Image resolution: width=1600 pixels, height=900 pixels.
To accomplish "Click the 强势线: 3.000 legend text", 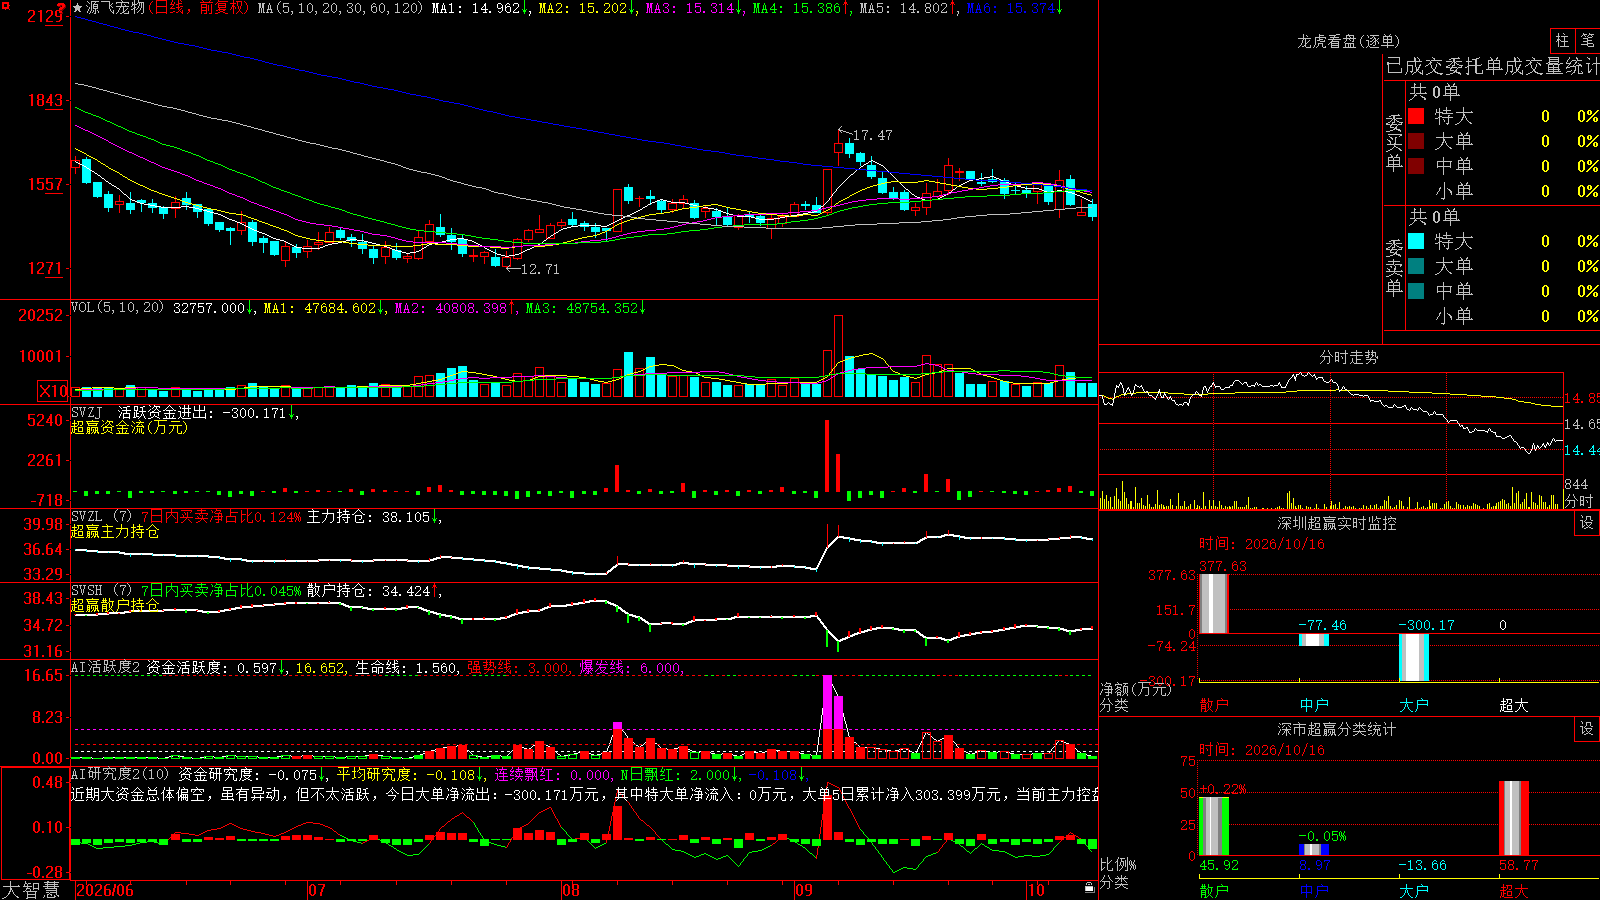I will tap(518, 668).
